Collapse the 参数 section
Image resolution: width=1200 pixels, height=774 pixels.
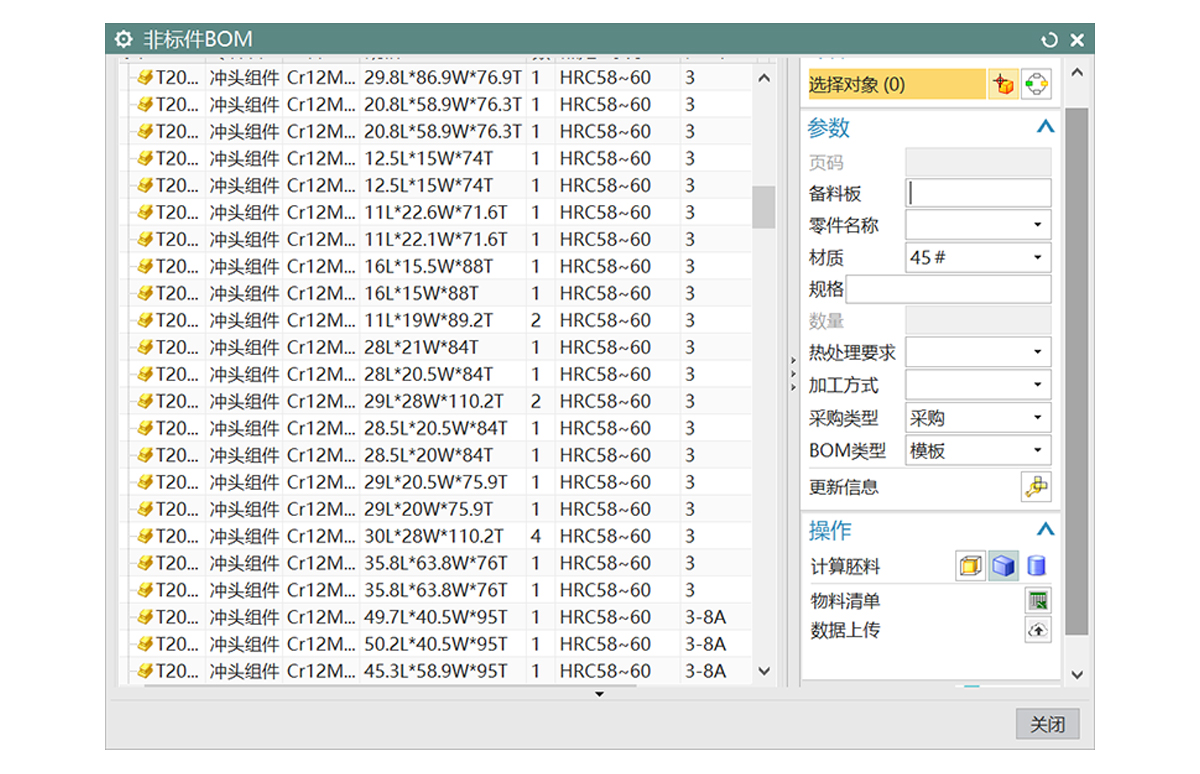coord(1045,127)
